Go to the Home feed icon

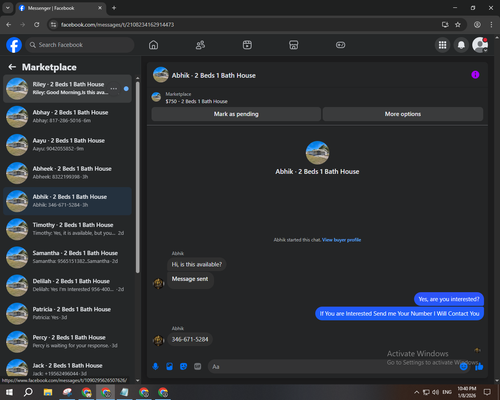[x=153, y=45]
